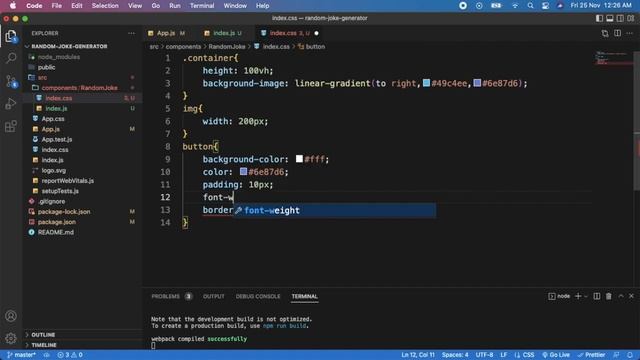The image size is (640, 360).
Task: Maximize the terminal panel size
Action: coord(621,296)
